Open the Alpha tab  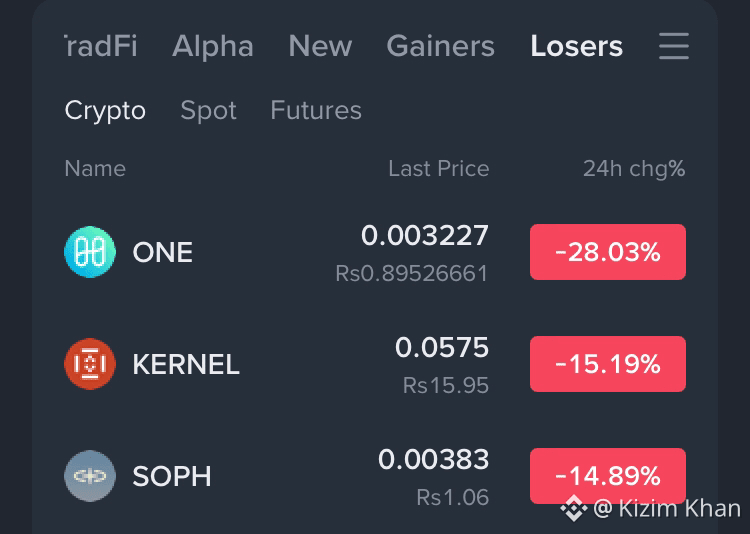click(212, 46)
